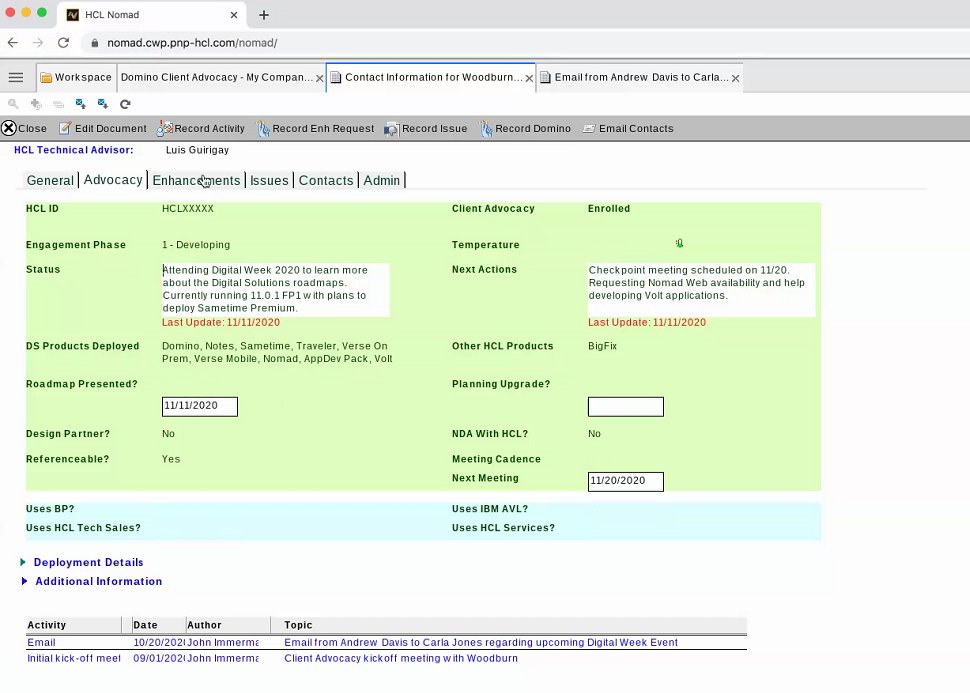Click the Email Contacts button label
Viewport: 970px width, 693px height.
coord(636,129)
